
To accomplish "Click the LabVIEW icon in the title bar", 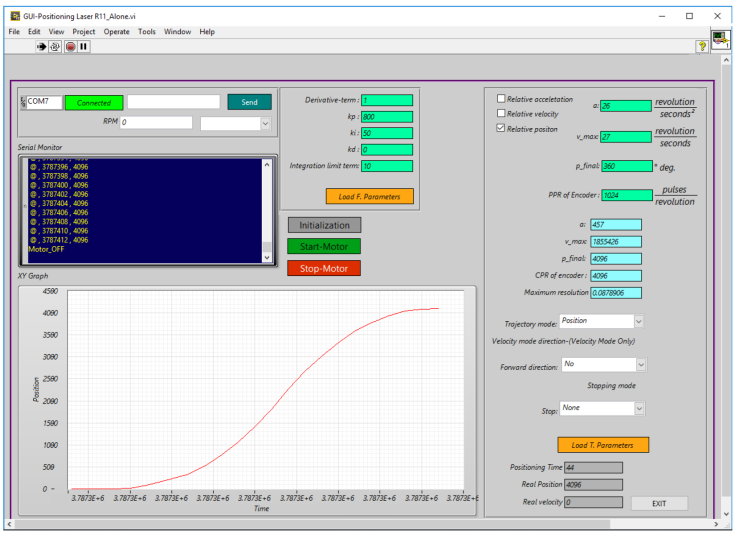I will (x=14, y=16).
